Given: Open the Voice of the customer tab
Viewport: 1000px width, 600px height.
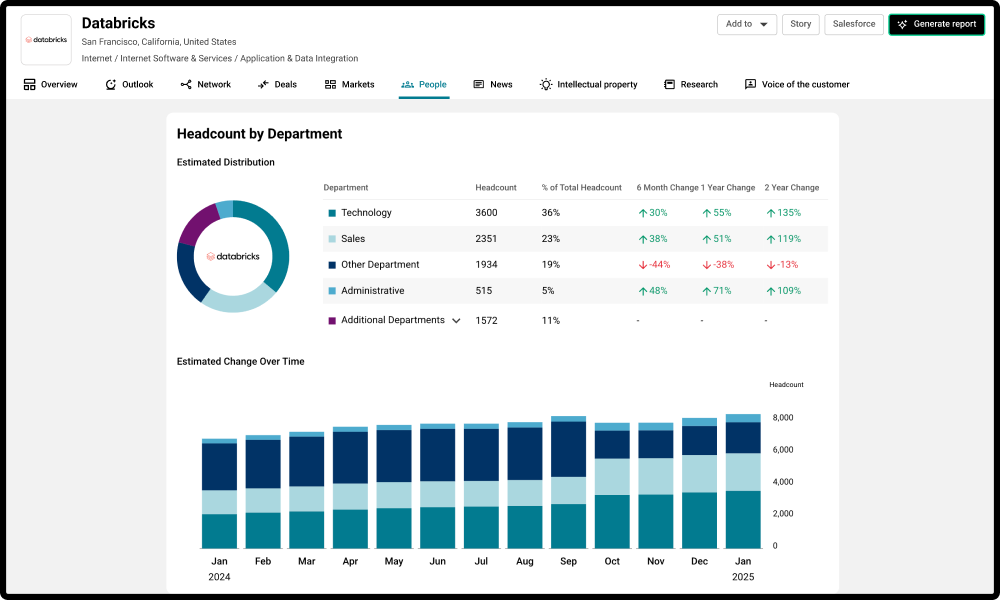Looking at the screenshot, I should coord(805,85).
